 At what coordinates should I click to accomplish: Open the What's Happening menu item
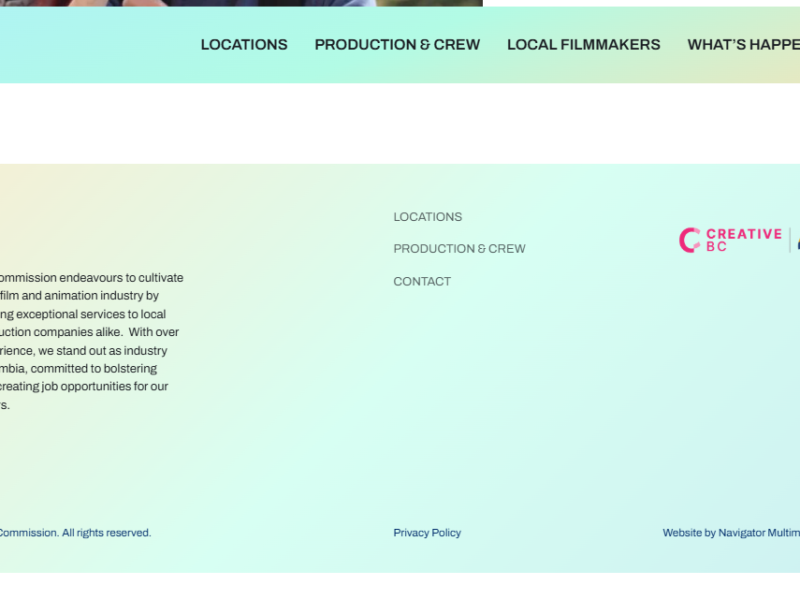(x=743, y=45)
